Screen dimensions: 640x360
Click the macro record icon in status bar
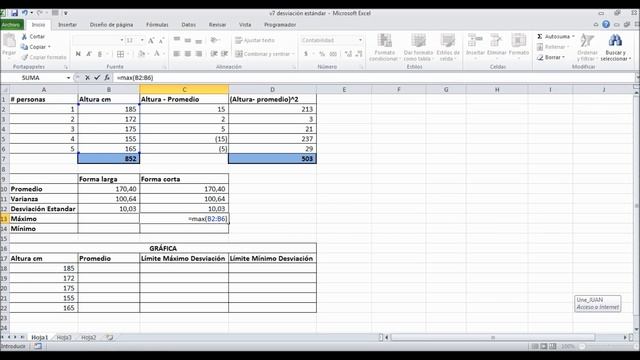pos(38,346)
